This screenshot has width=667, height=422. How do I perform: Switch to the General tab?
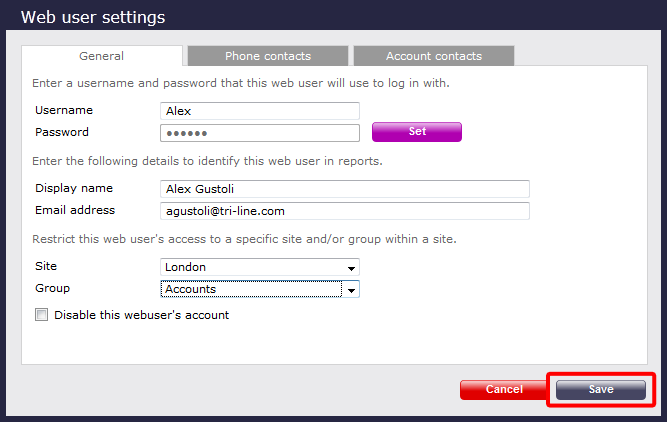pyautogui.click(x=102, y=56)
